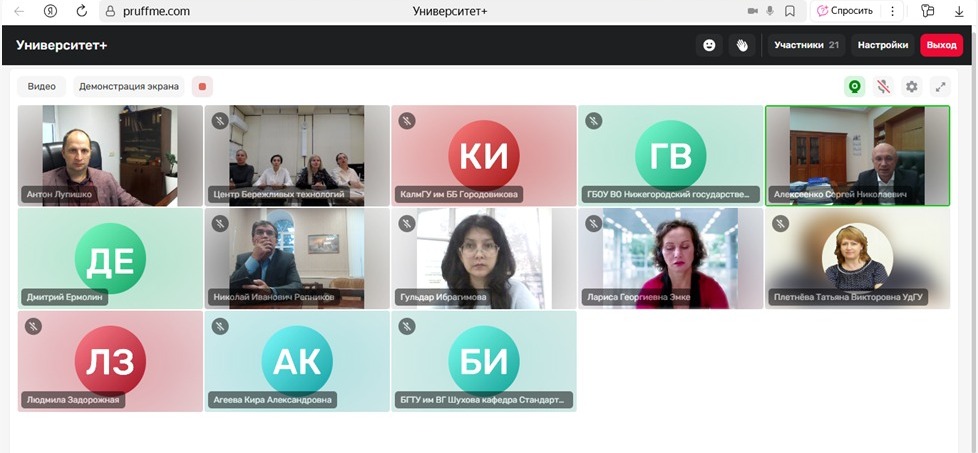Viewport: 978px width, 453px height.
Task: Switch to the Видео tab
Action: [42, 87]
